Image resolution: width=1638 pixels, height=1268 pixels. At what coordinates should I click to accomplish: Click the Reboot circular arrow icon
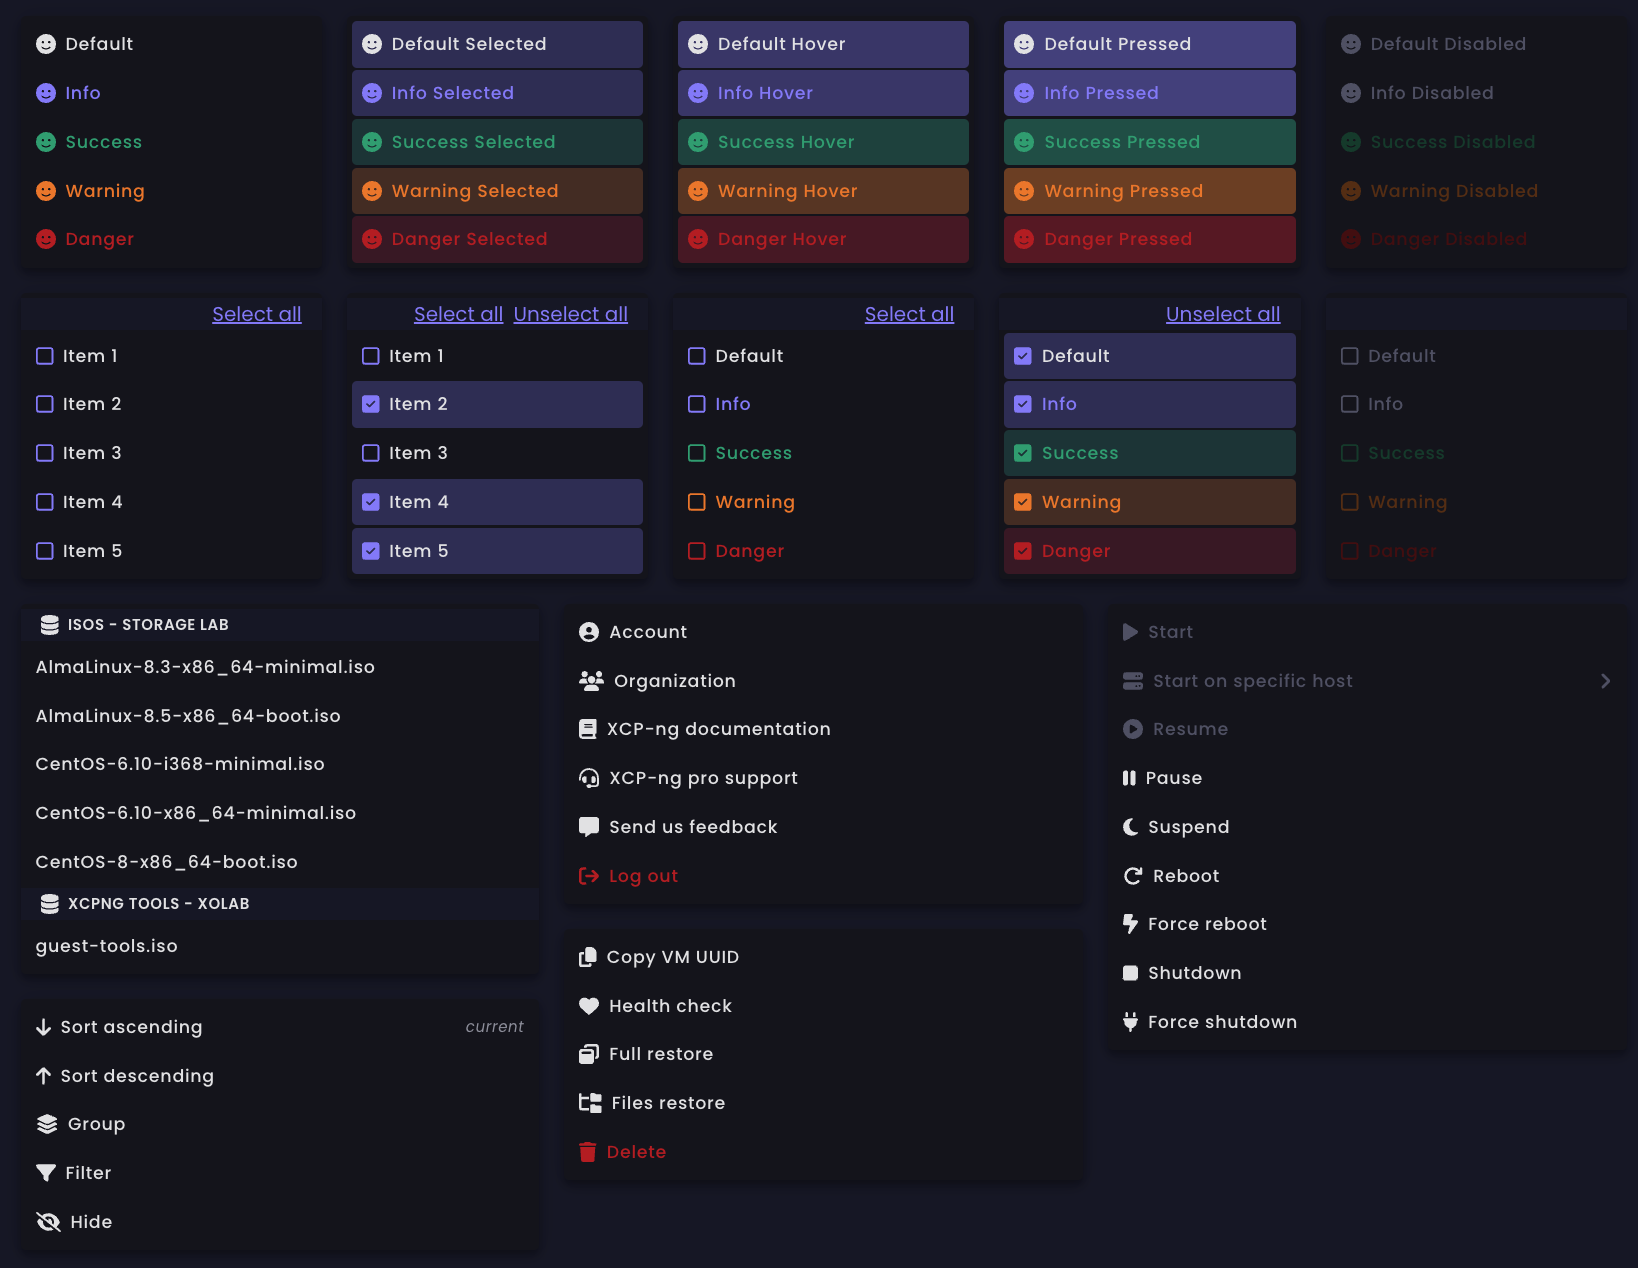click(x=1132, y=876)
